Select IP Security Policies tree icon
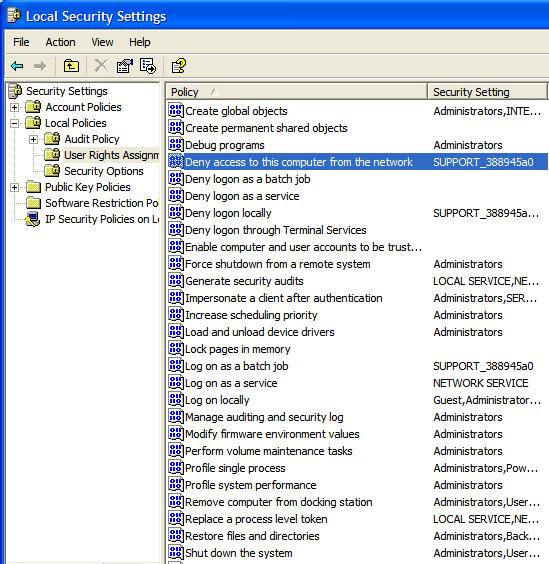 pos(33,219)
